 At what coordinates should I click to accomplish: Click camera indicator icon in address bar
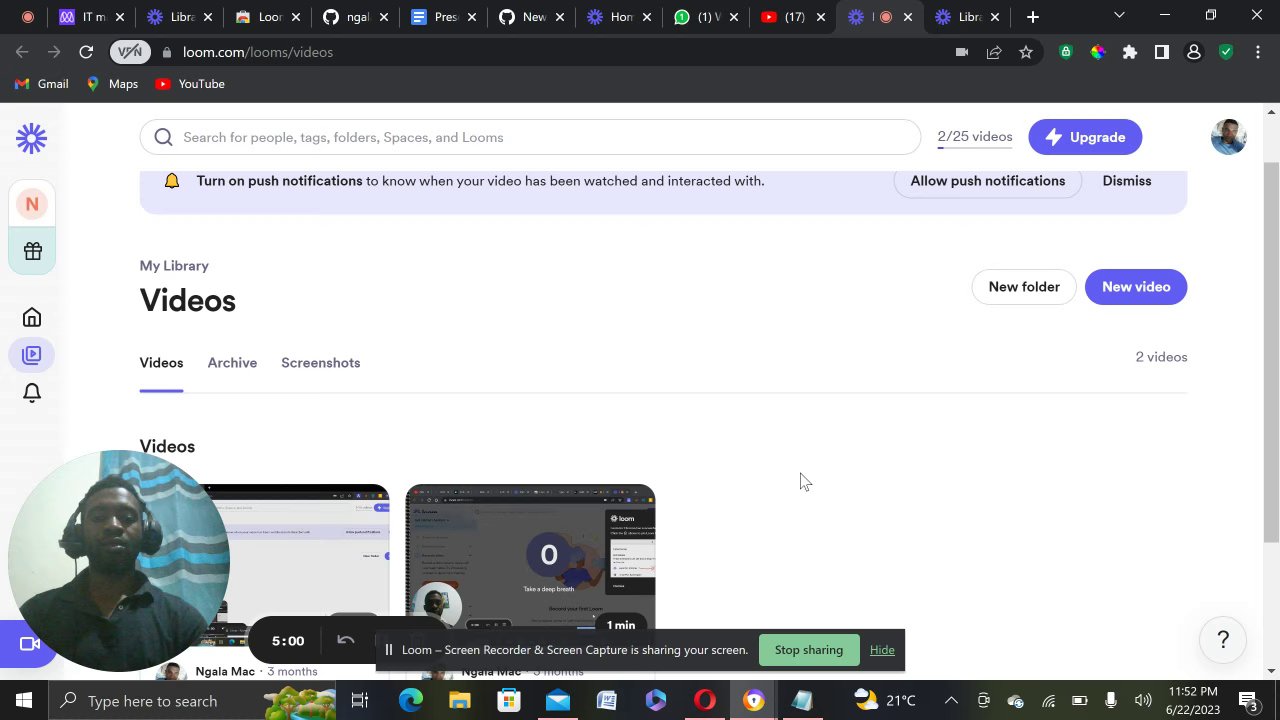(x=962, y=52)
